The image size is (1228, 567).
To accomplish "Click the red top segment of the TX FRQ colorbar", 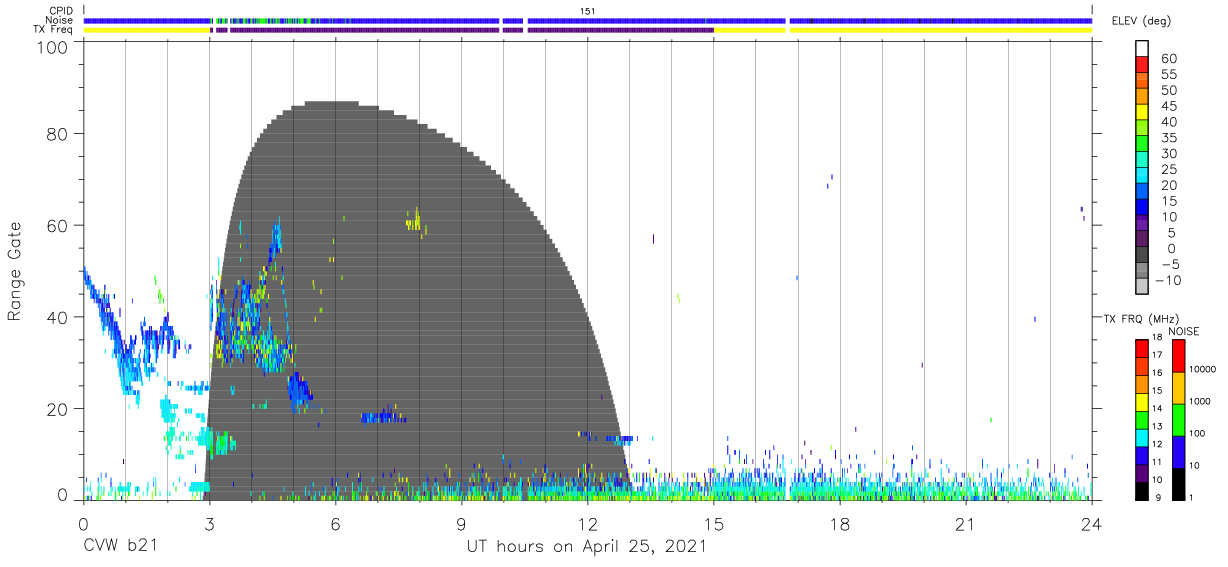I will tap(1141, 349).
